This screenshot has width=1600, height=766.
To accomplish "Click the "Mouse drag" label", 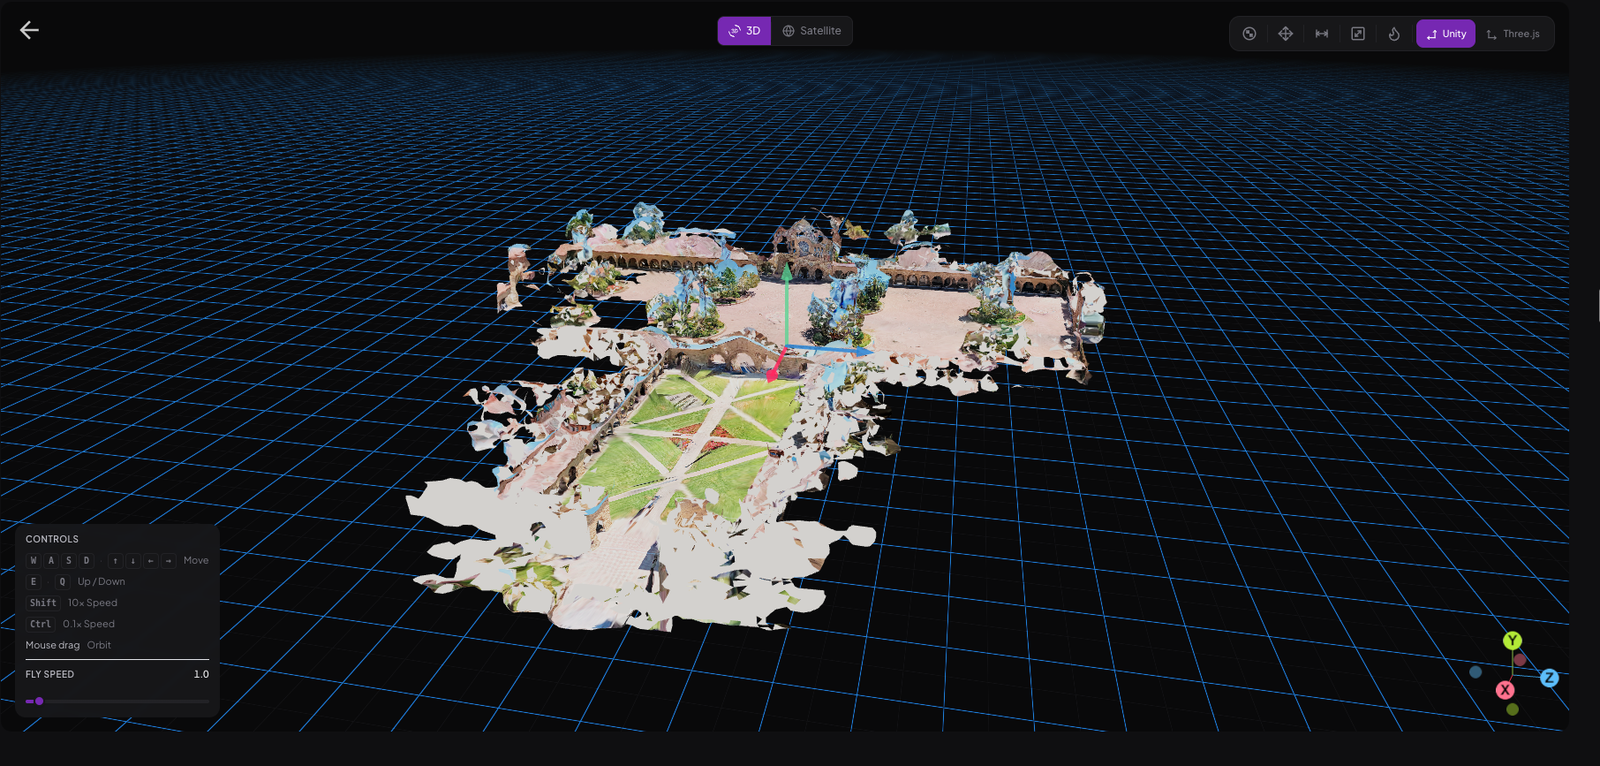I will [x=53, y=645].
